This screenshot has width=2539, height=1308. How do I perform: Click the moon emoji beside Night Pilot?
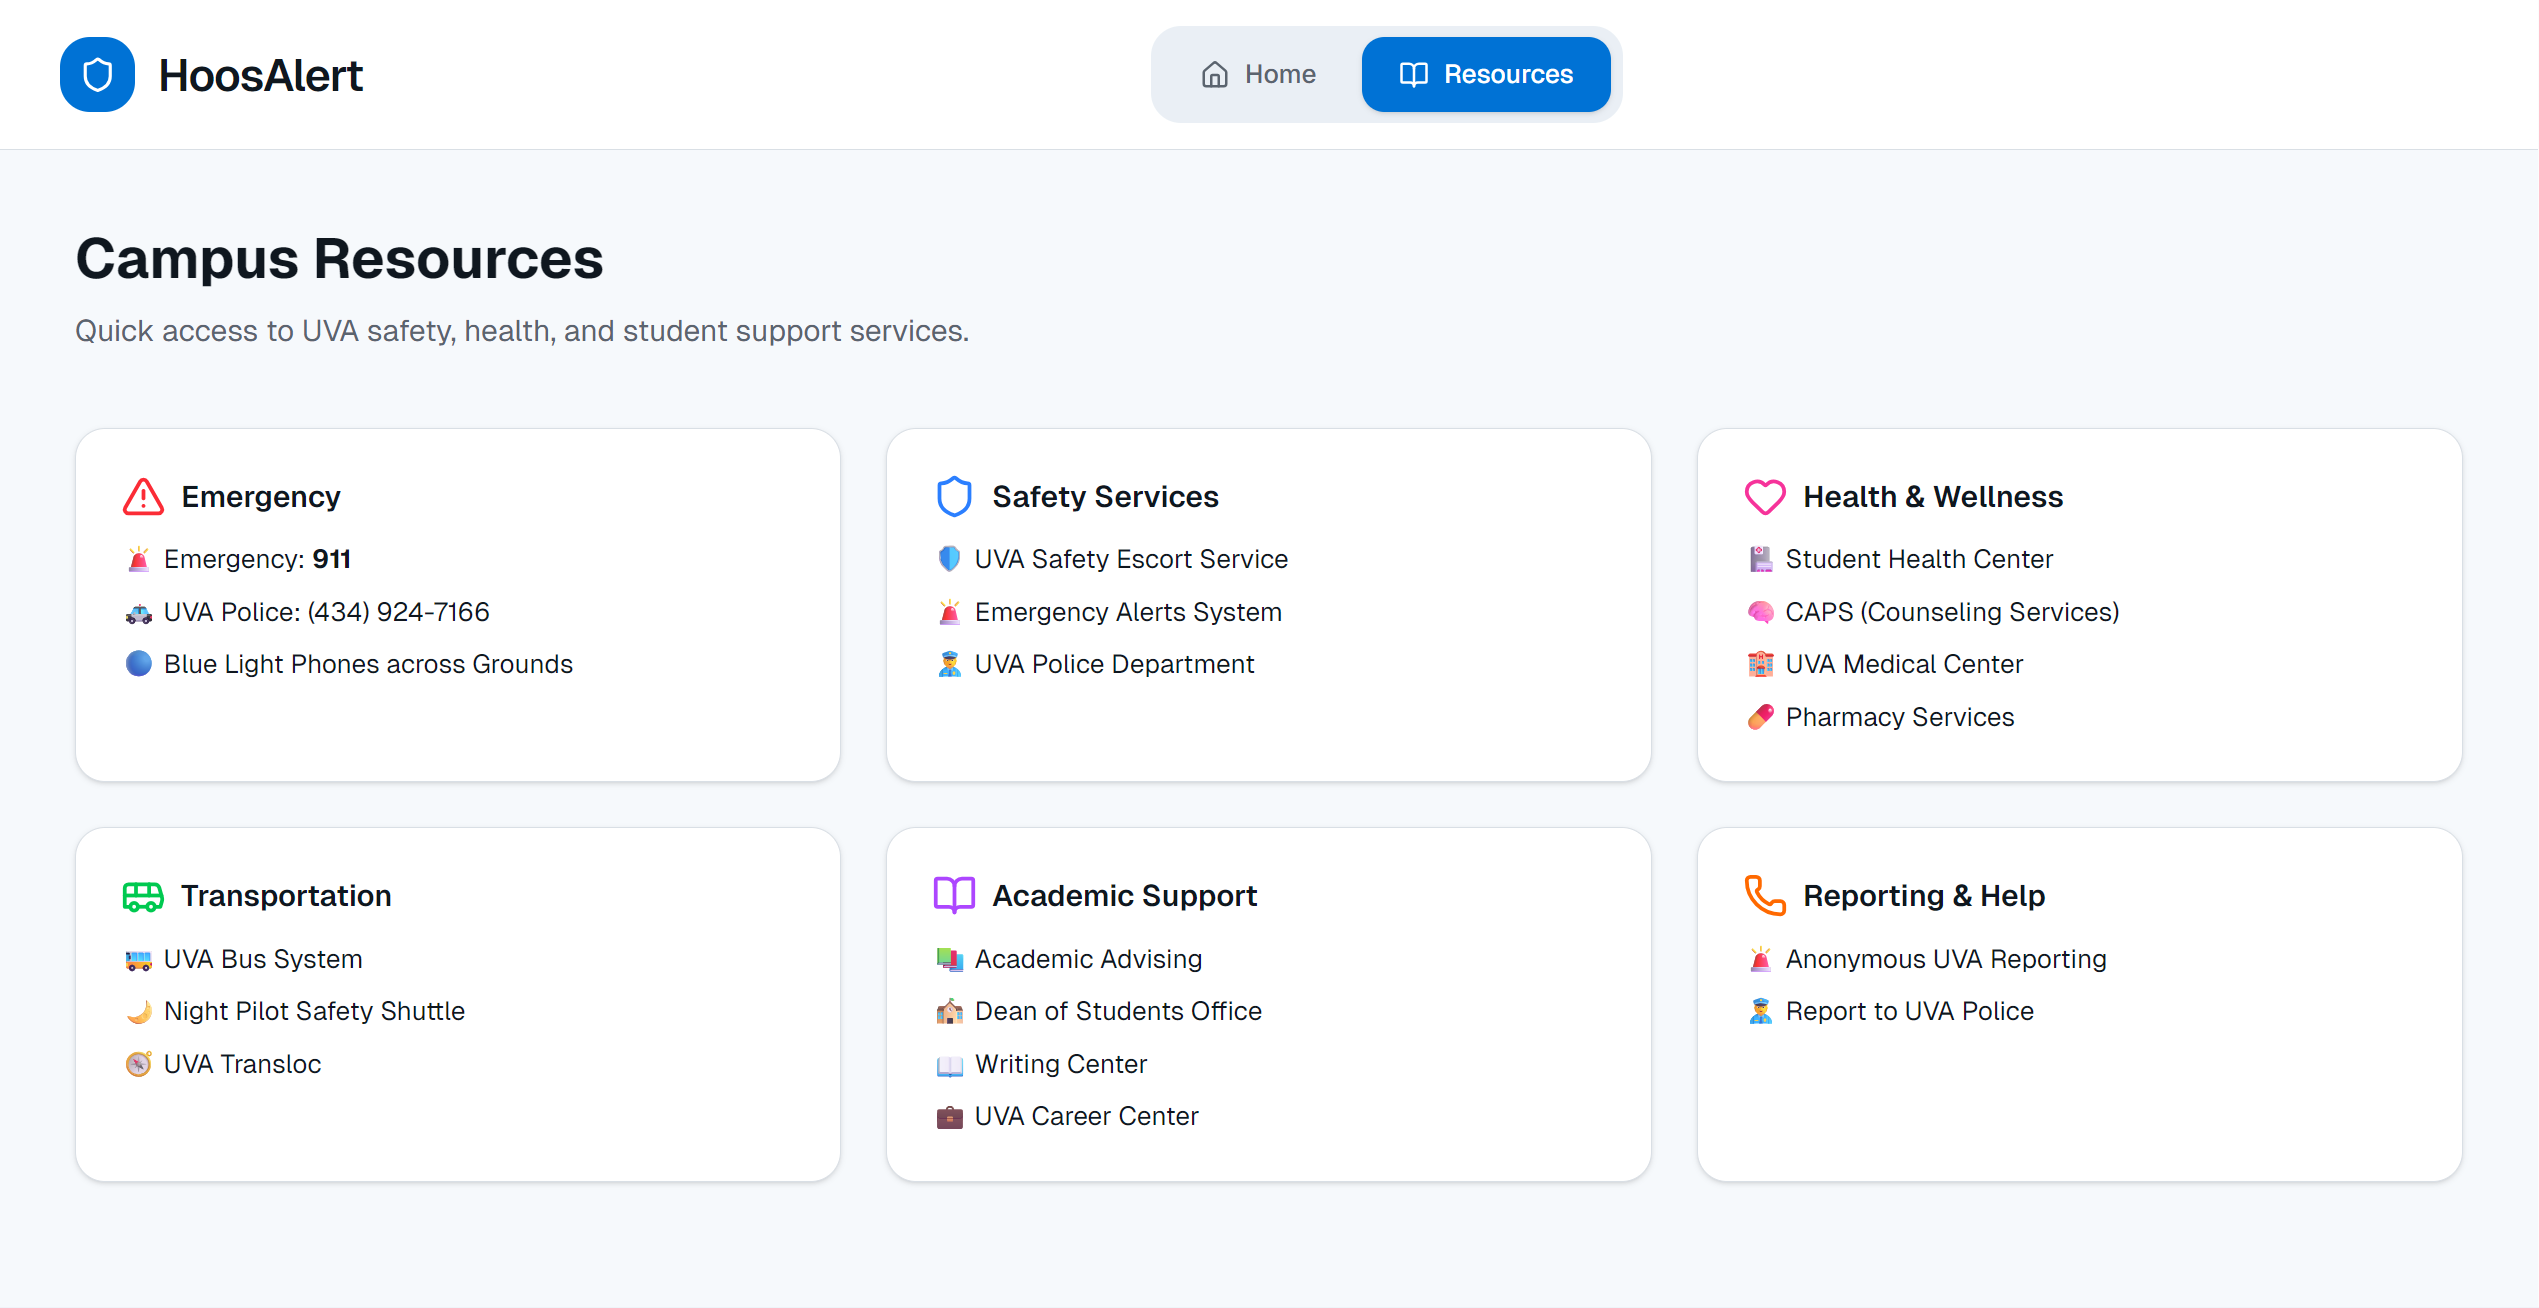click(x=139, y=1012)
